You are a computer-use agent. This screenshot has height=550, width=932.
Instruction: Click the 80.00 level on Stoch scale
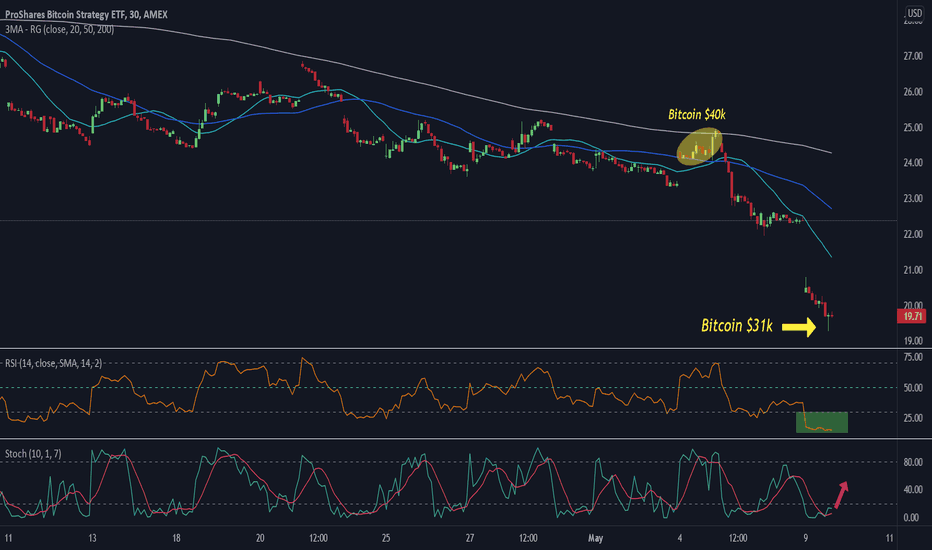912,462
